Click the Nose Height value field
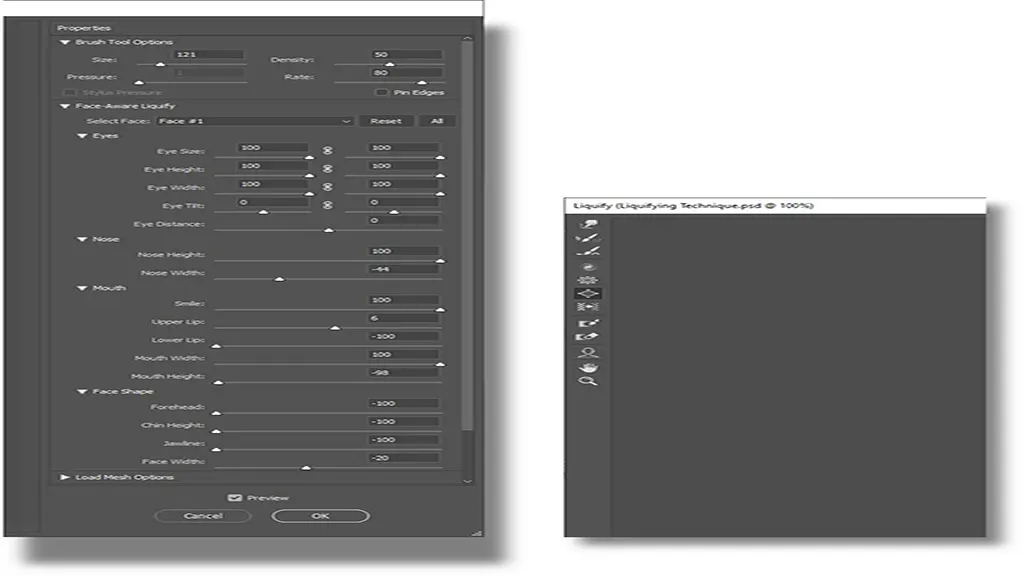 (403, 251)
